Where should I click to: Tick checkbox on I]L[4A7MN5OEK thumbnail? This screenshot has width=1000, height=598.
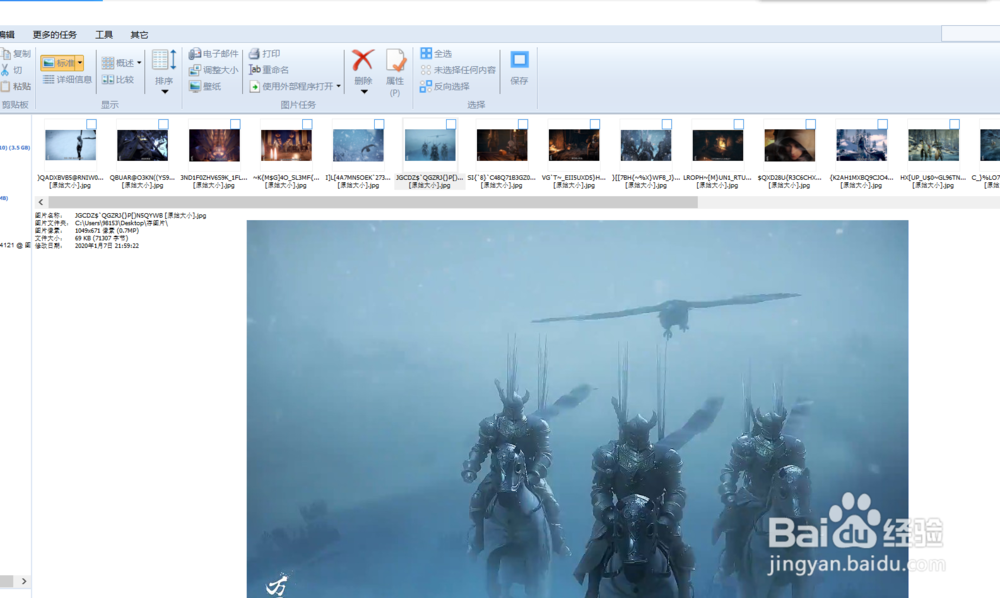(x=379, y=124)
